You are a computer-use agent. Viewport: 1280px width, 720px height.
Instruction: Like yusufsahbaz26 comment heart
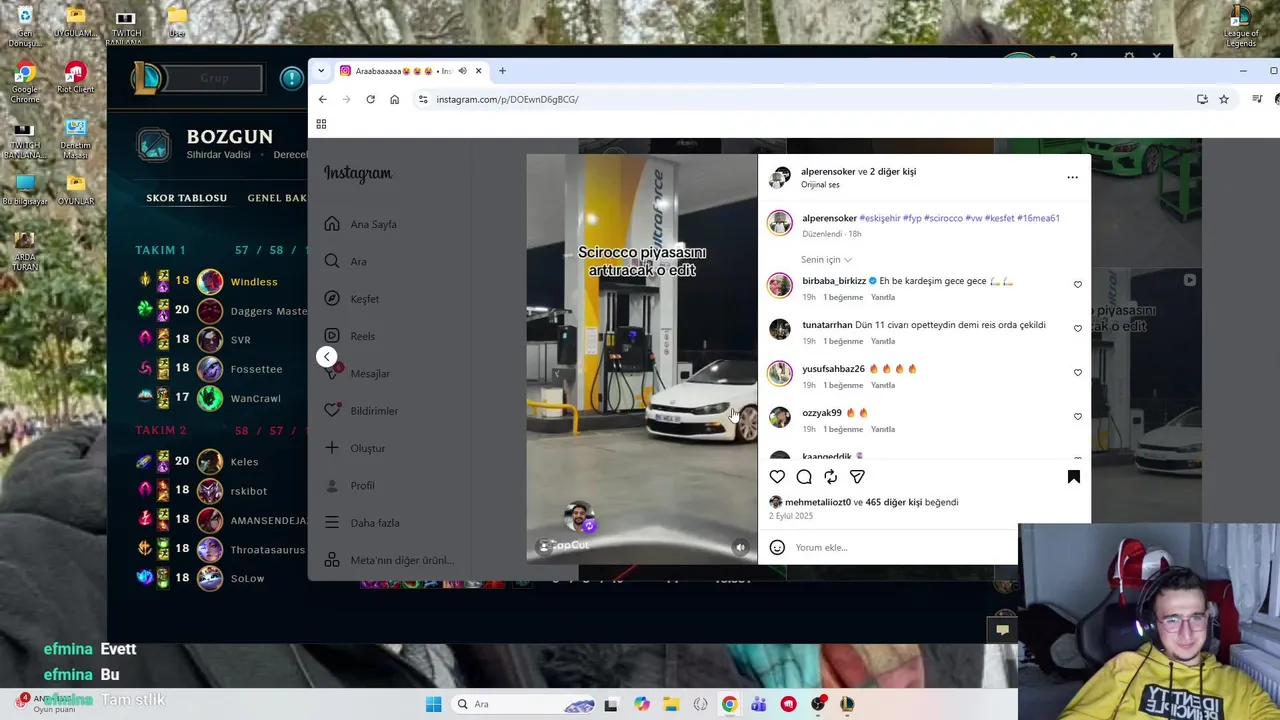click(x=1078, y=372)
